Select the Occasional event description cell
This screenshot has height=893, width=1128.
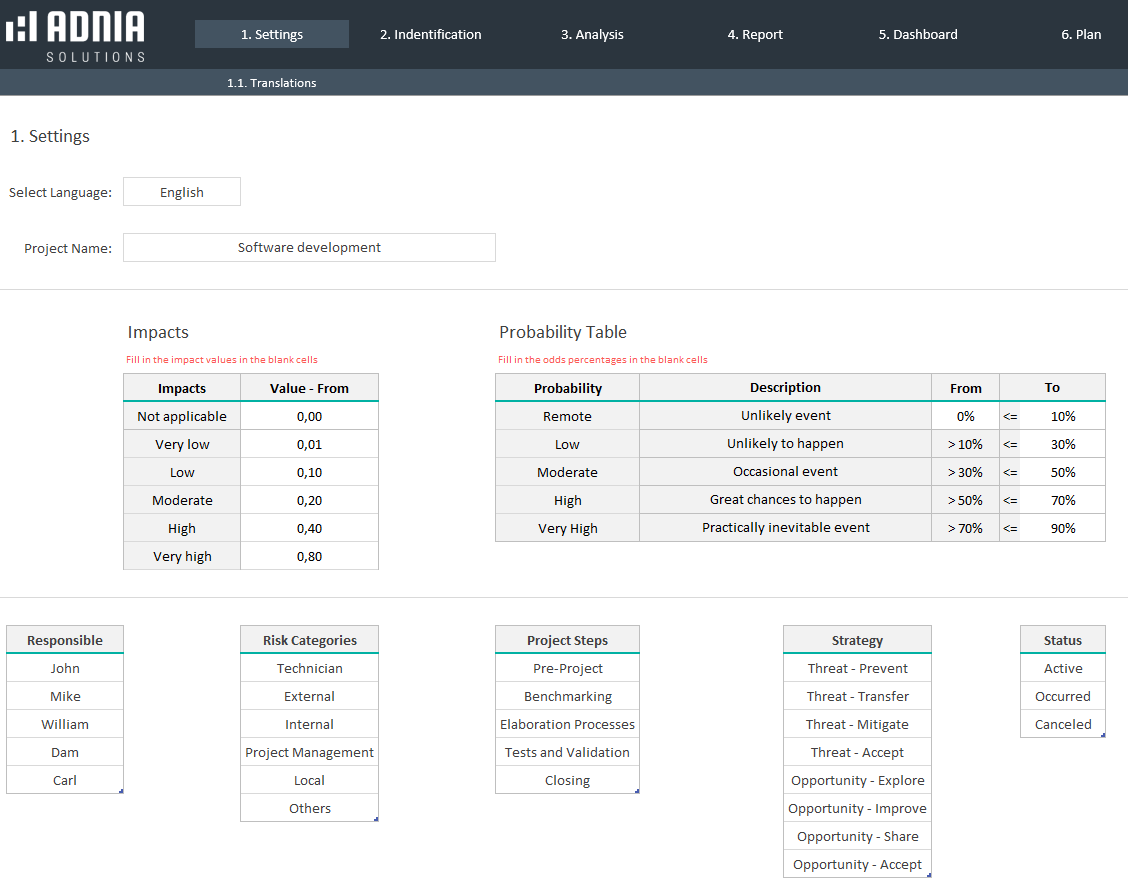tap(785, 472)
